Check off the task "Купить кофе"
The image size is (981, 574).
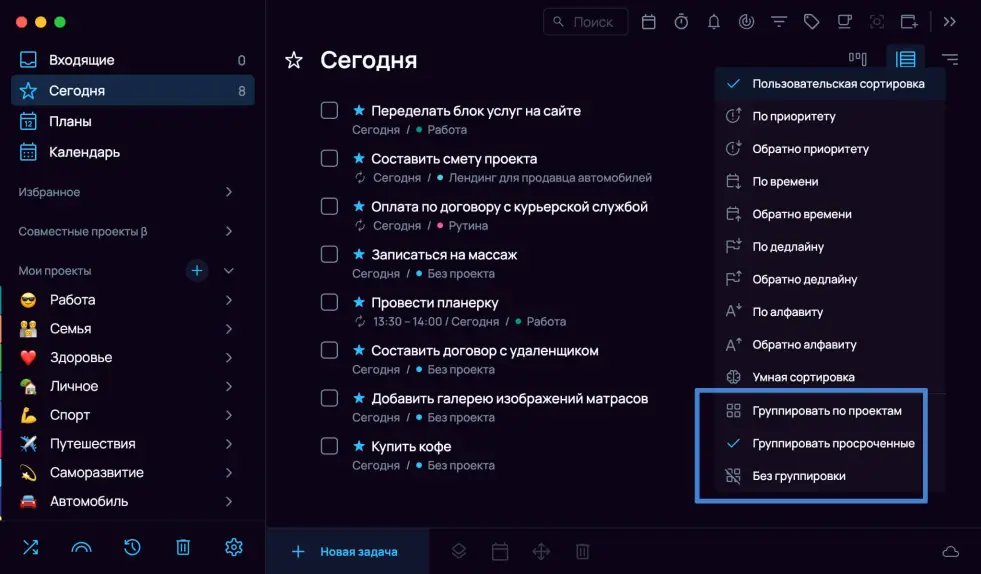click(x=329, y=446)
